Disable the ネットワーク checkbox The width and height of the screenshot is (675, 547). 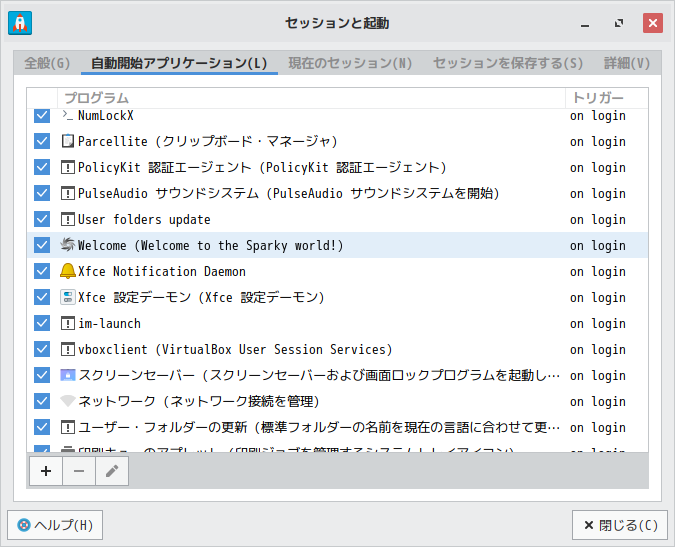click(42, 401)
